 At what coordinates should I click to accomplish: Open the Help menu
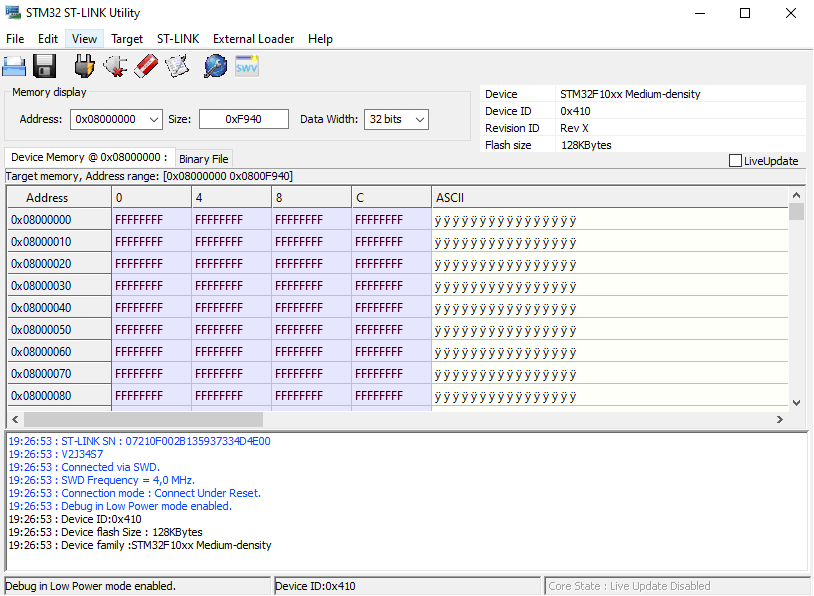click(320, 39)
